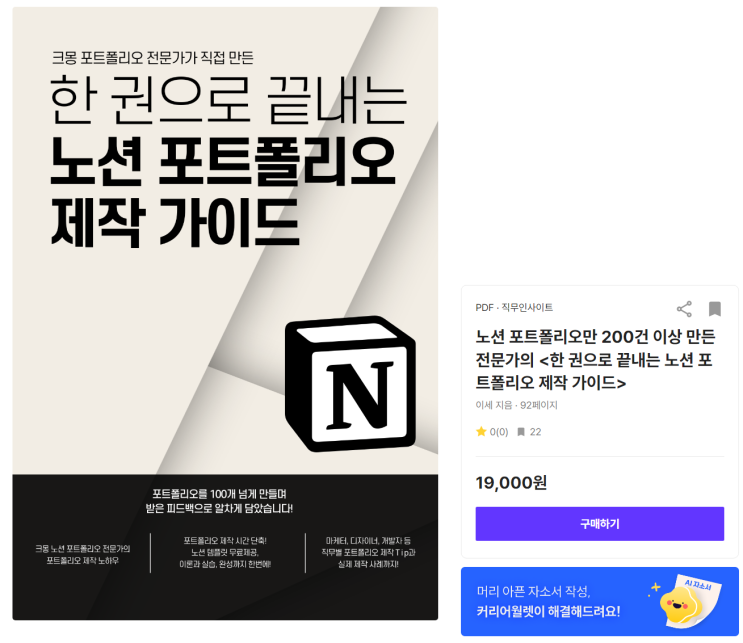This screenshot has width=743, height=643.
Task: Click the yellow star rating icon
Action: 481,431
